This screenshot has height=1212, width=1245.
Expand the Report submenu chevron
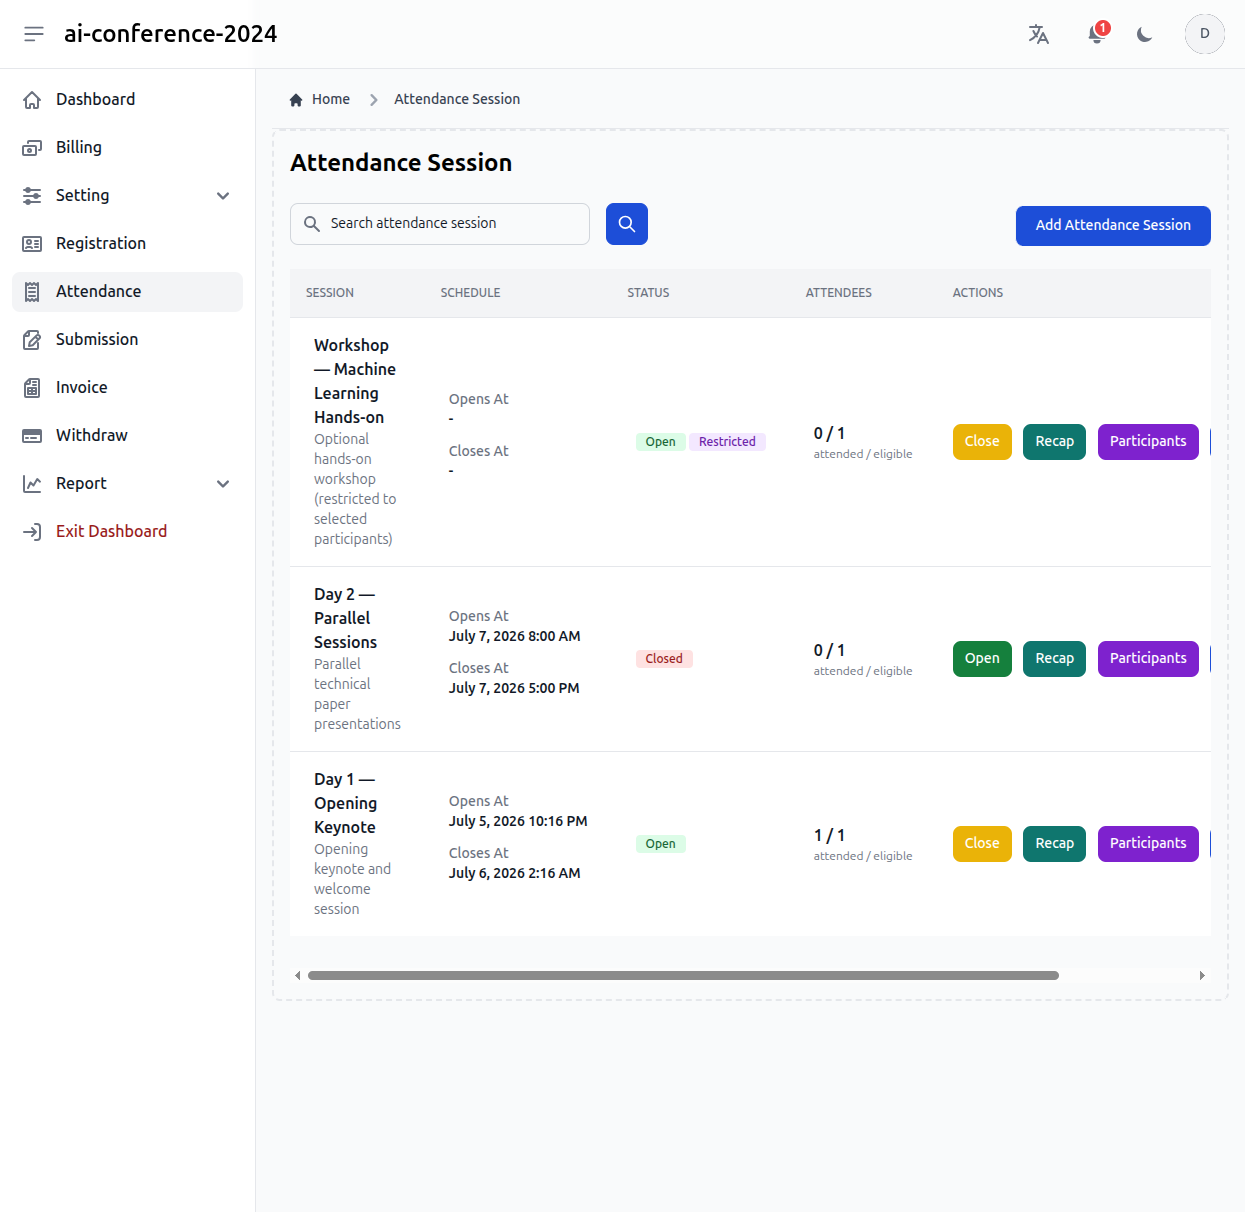(223, 484)
